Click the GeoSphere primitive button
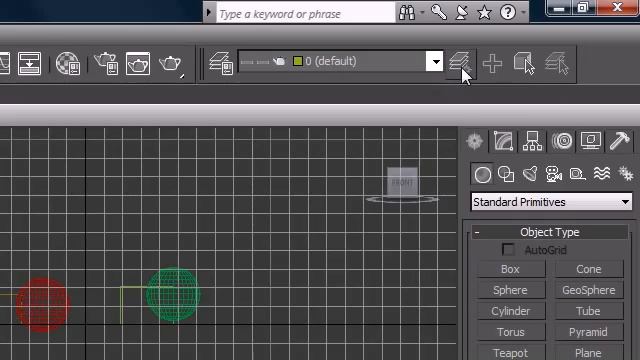640x360 pixels. [x=589, y=290]
